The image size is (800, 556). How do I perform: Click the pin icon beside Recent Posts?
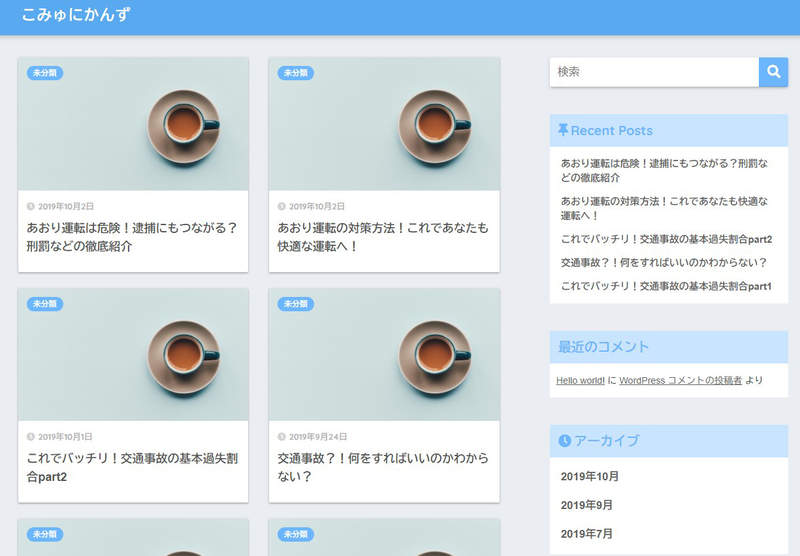coord(563,130)
